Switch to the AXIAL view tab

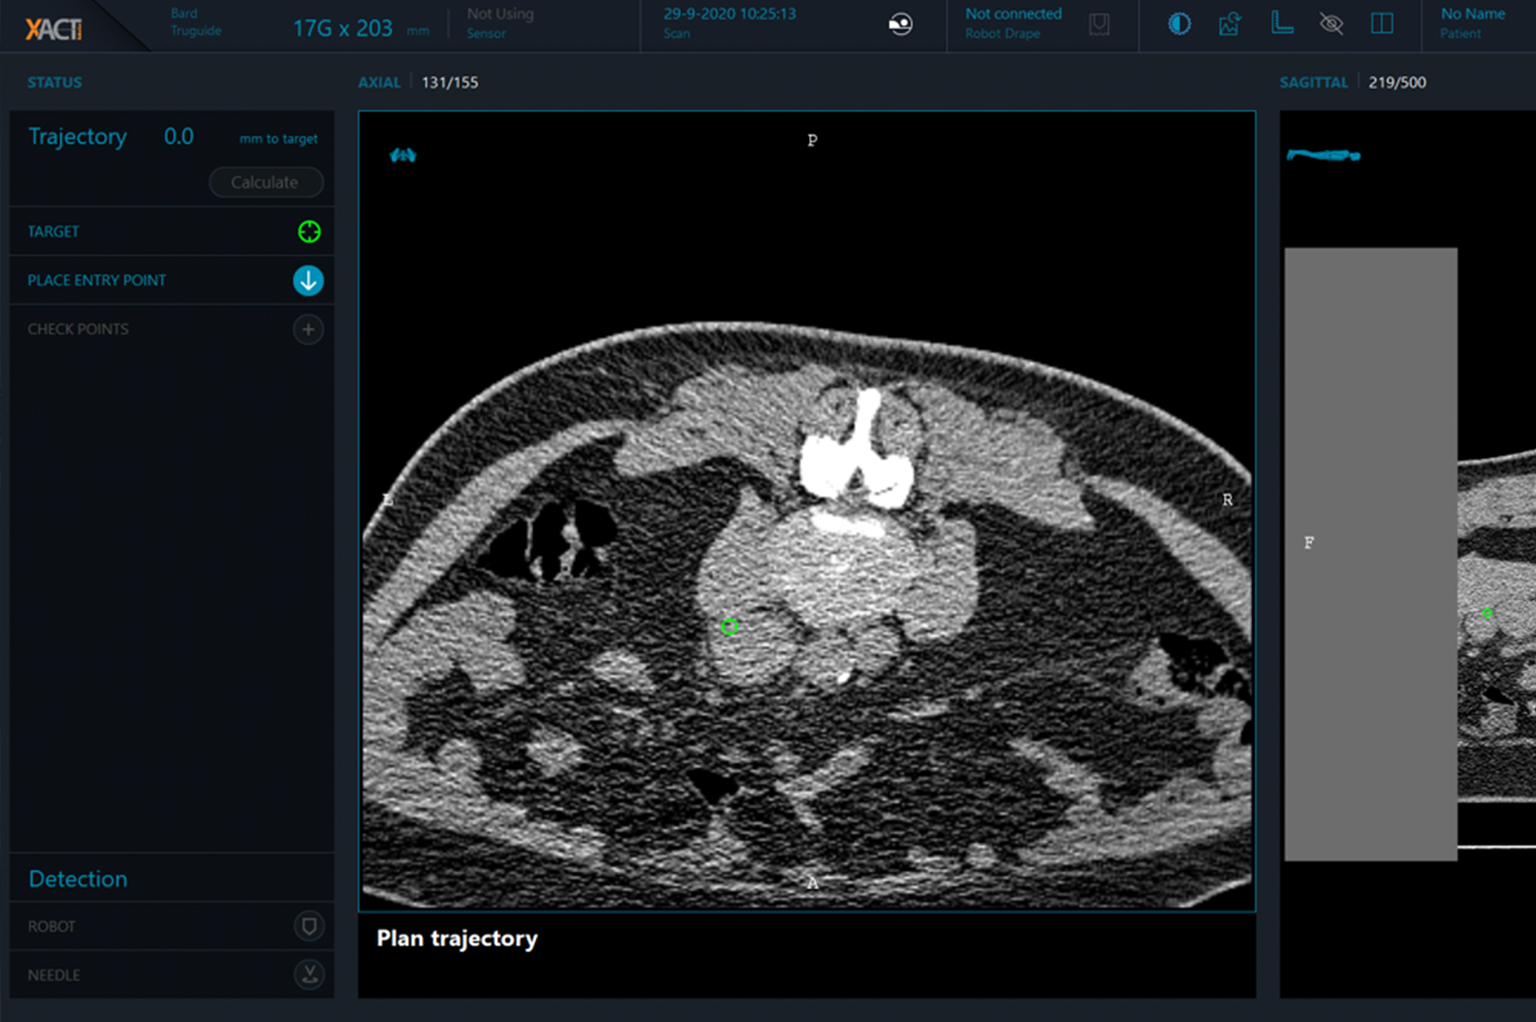[379, 82]
